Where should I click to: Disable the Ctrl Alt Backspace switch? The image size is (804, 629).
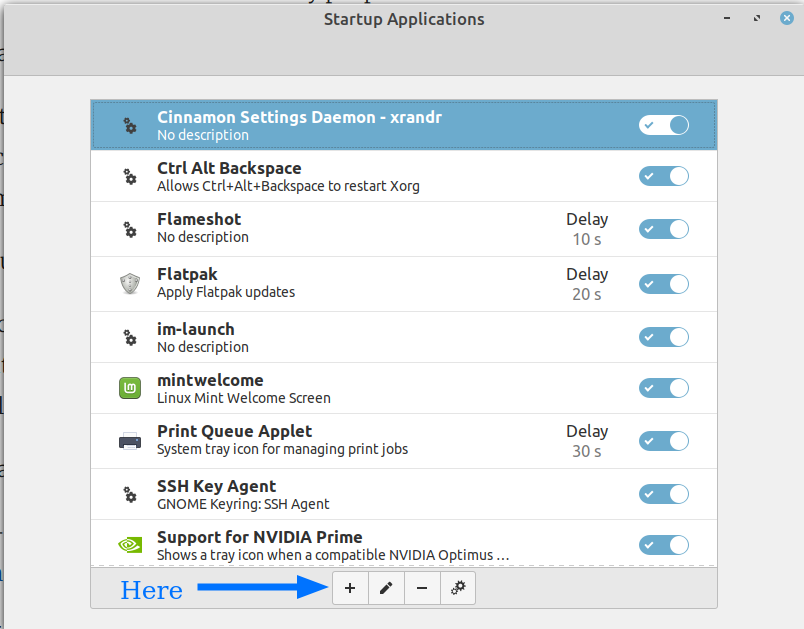point(664,176)
